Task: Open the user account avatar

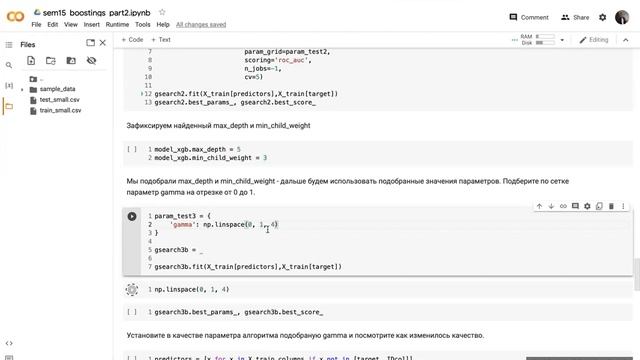Action: [x=622, y=17]
